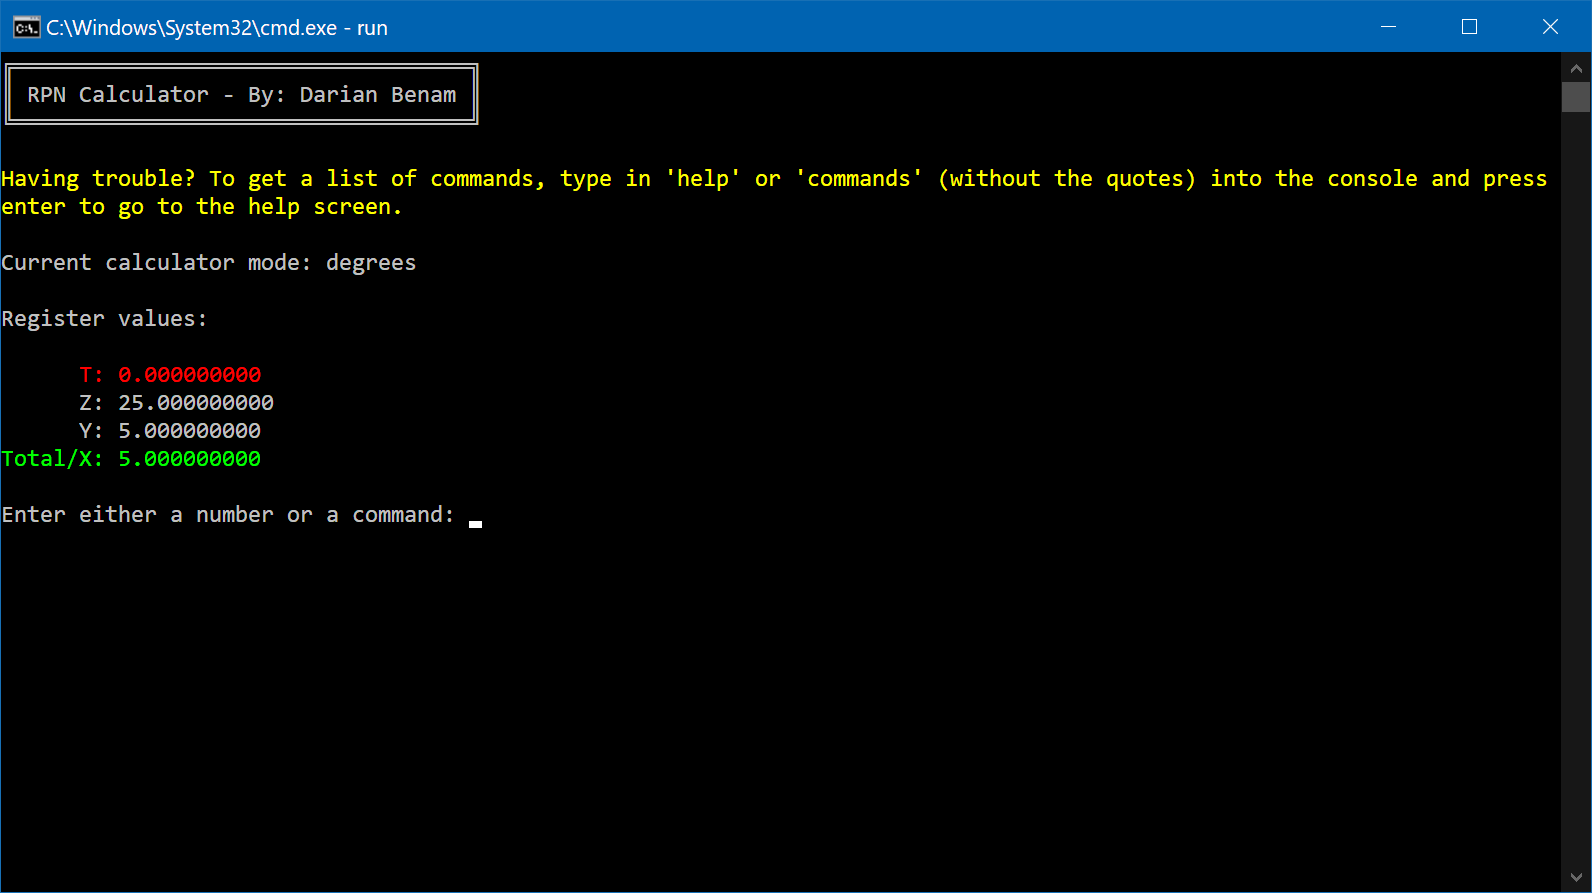Click the blinking cursor after the prompt
This screenshot has width=1592, height=893.
click(476, 524)
